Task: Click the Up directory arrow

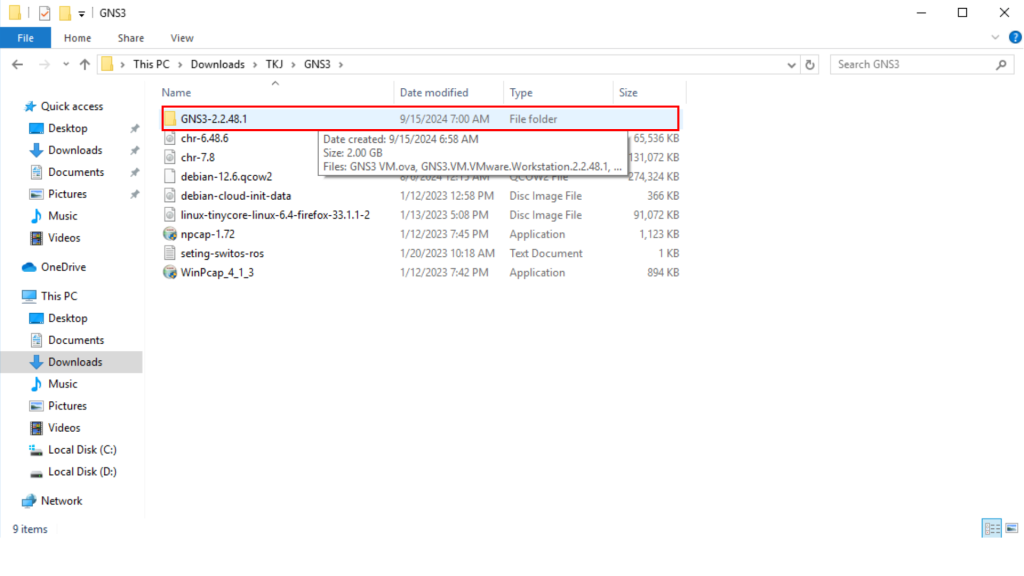Action: pos(84,64)
